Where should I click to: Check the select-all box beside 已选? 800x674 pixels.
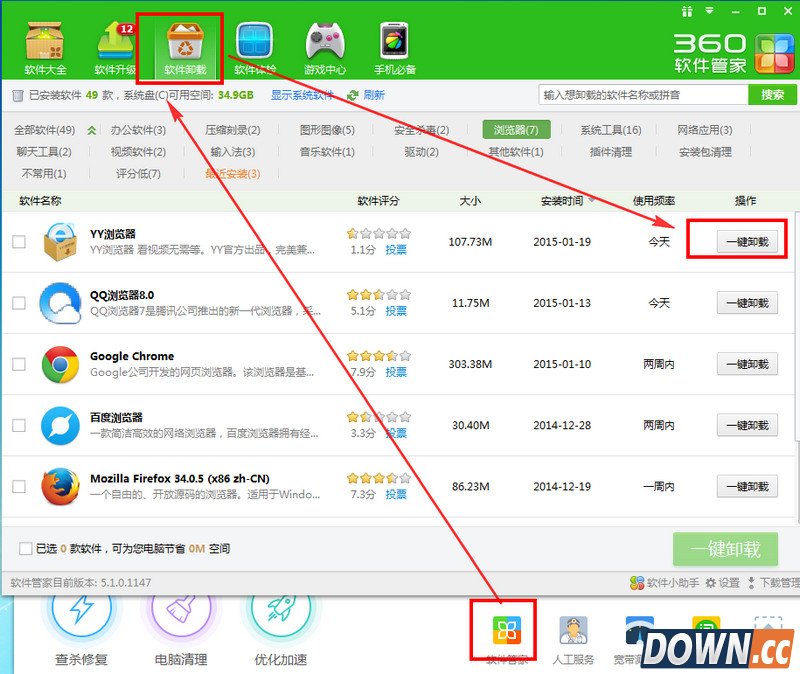click(x=26, y=548)
